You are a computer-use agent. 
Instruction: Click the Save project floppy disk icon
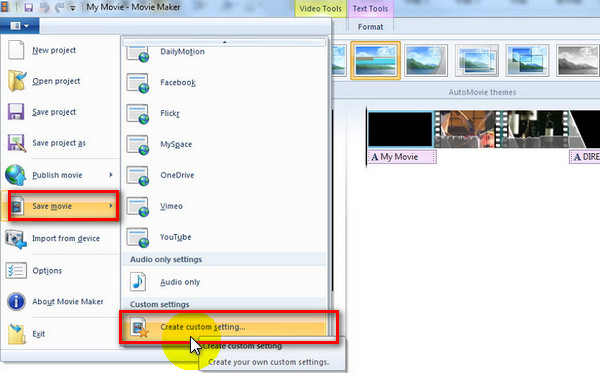click(16, 112)
